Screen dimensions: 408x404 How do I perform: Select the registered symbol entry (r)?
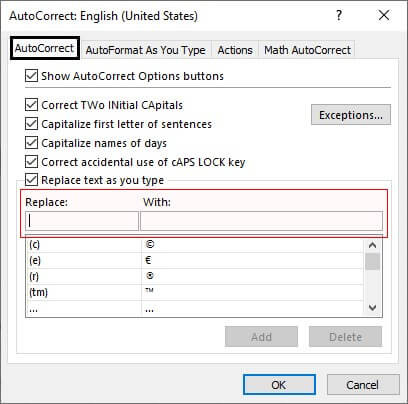coord(194,276)
